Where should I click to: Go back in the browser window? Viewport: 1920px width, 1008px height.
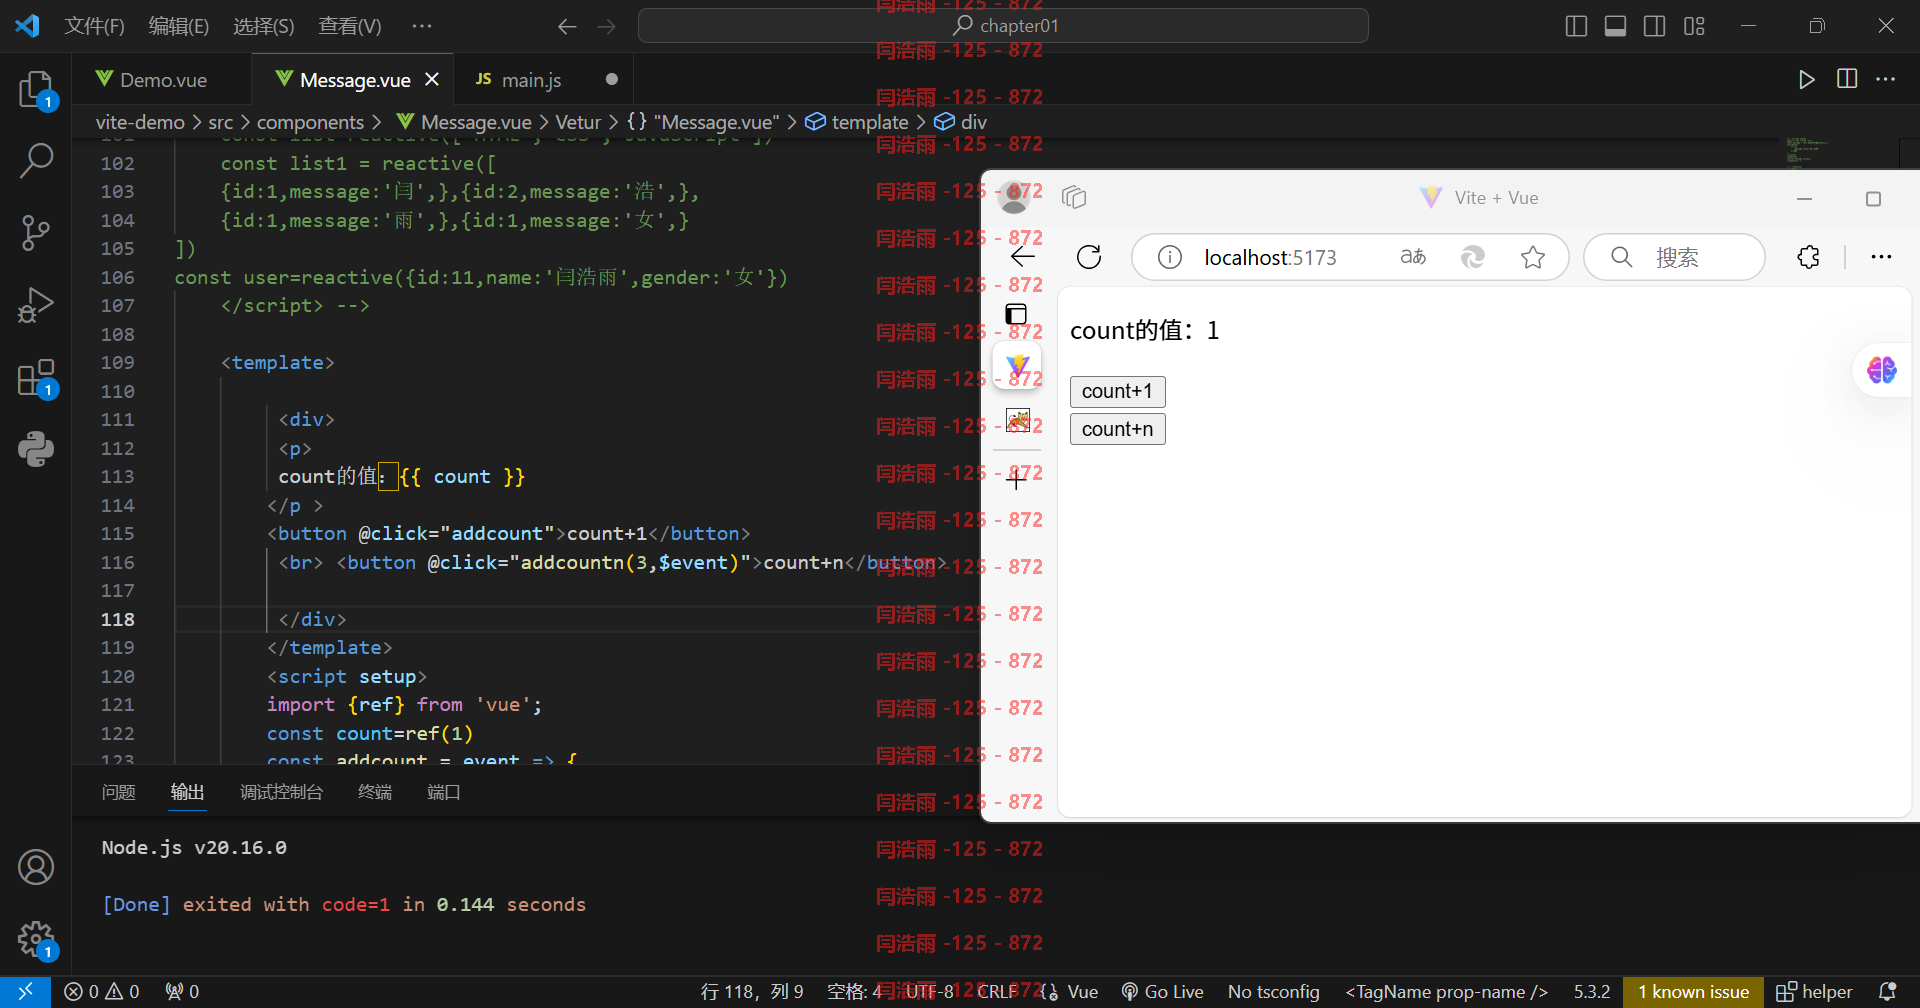point(1023,257)
